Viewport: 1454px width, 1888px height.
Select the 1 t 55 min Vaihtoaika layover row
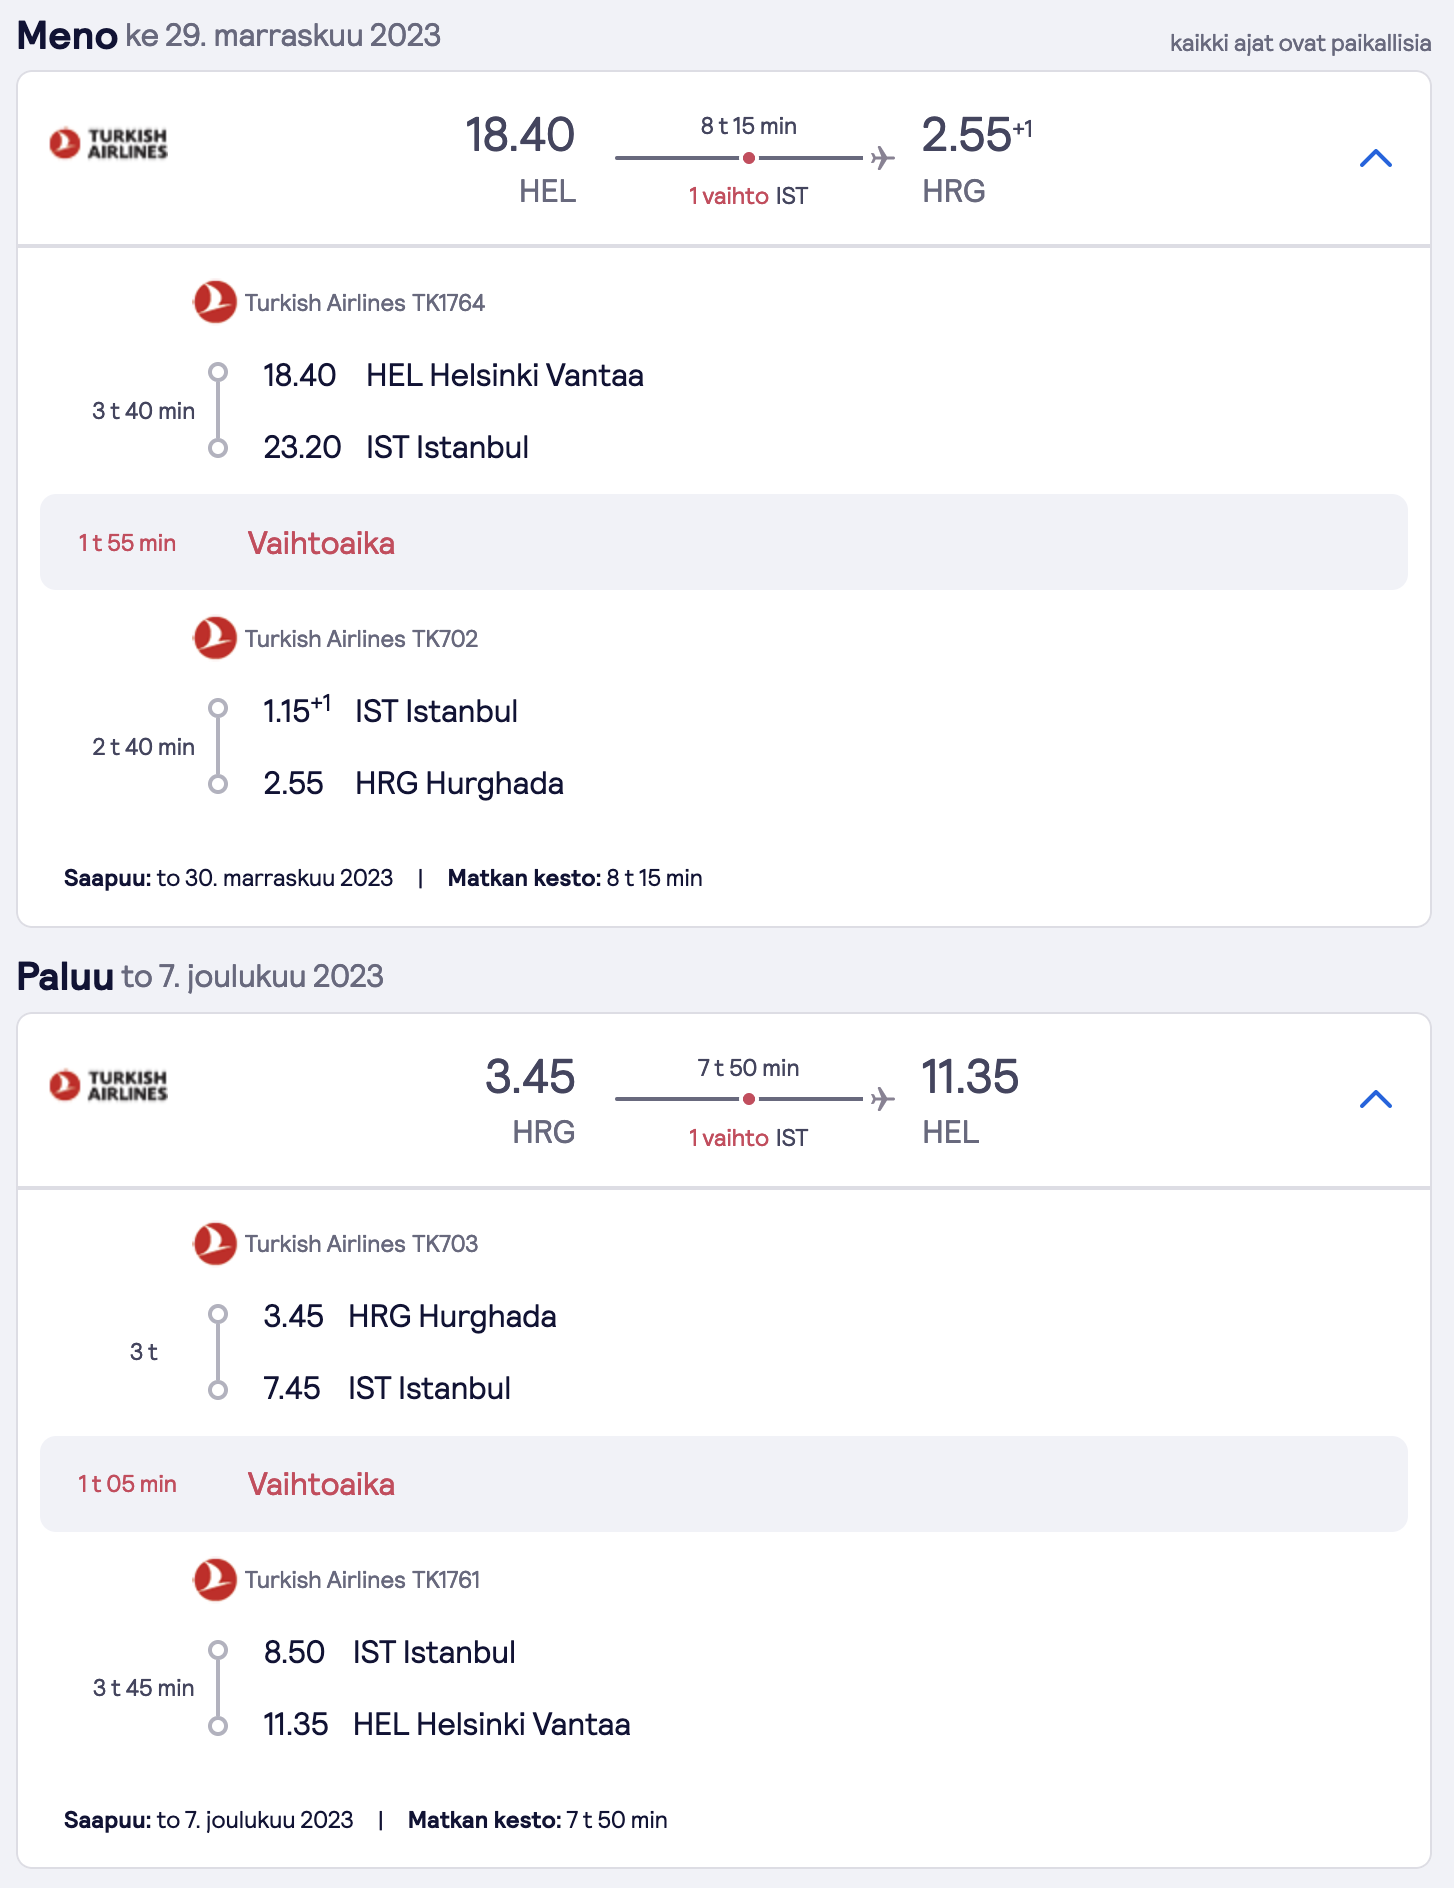(x=724, y=542)
